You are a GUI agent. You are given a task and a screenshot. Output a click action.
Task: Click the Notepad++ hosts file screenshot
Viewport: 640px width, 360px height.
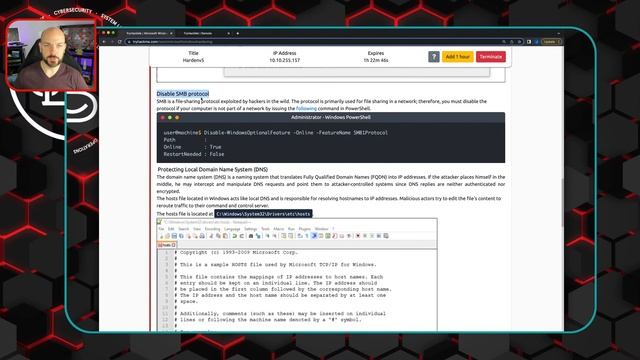click(x=297, y=275)
